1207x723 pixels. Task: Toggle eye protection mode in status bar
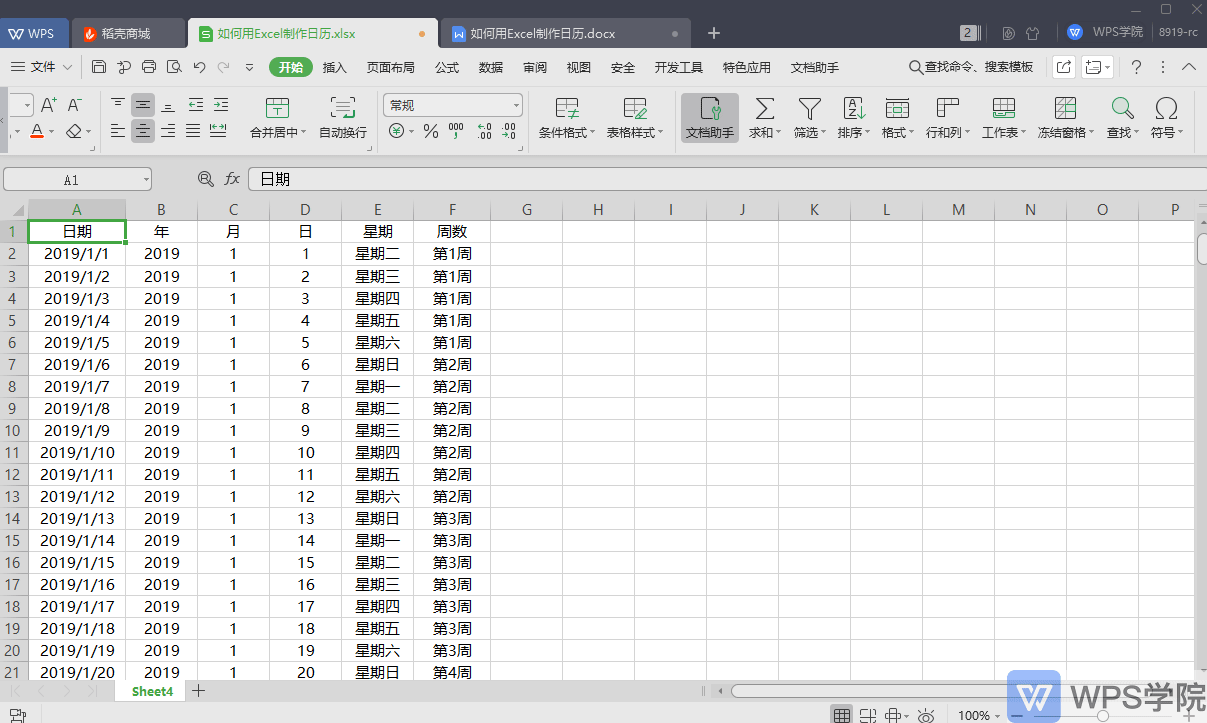(926, 715)
